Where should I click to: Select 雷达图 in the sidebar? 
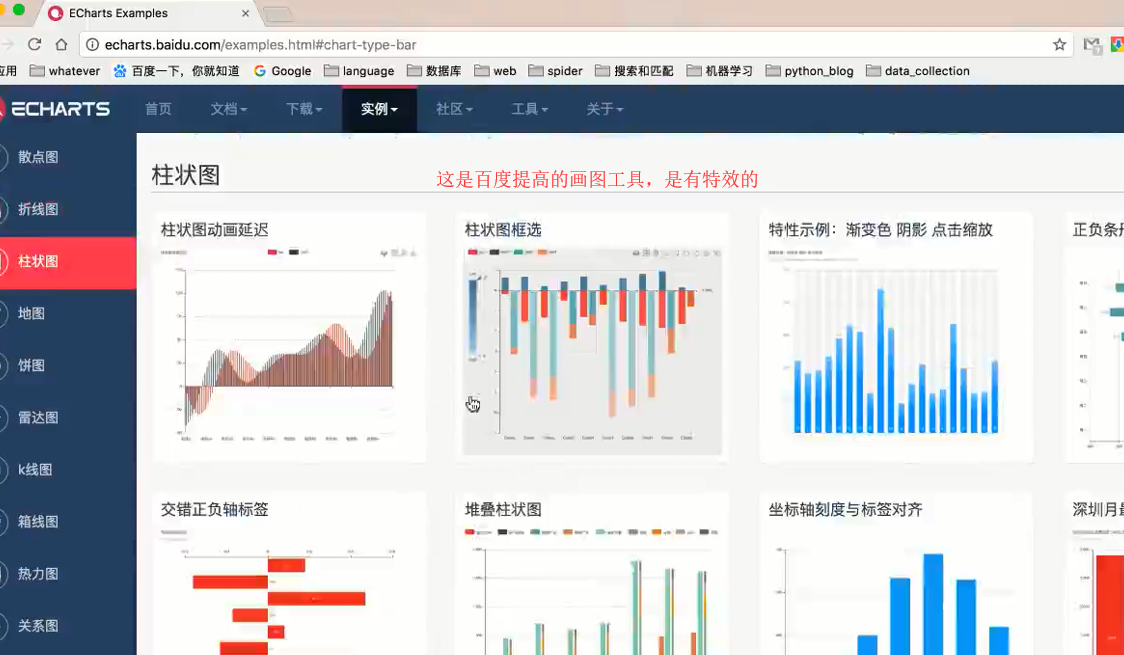(68, 418)
